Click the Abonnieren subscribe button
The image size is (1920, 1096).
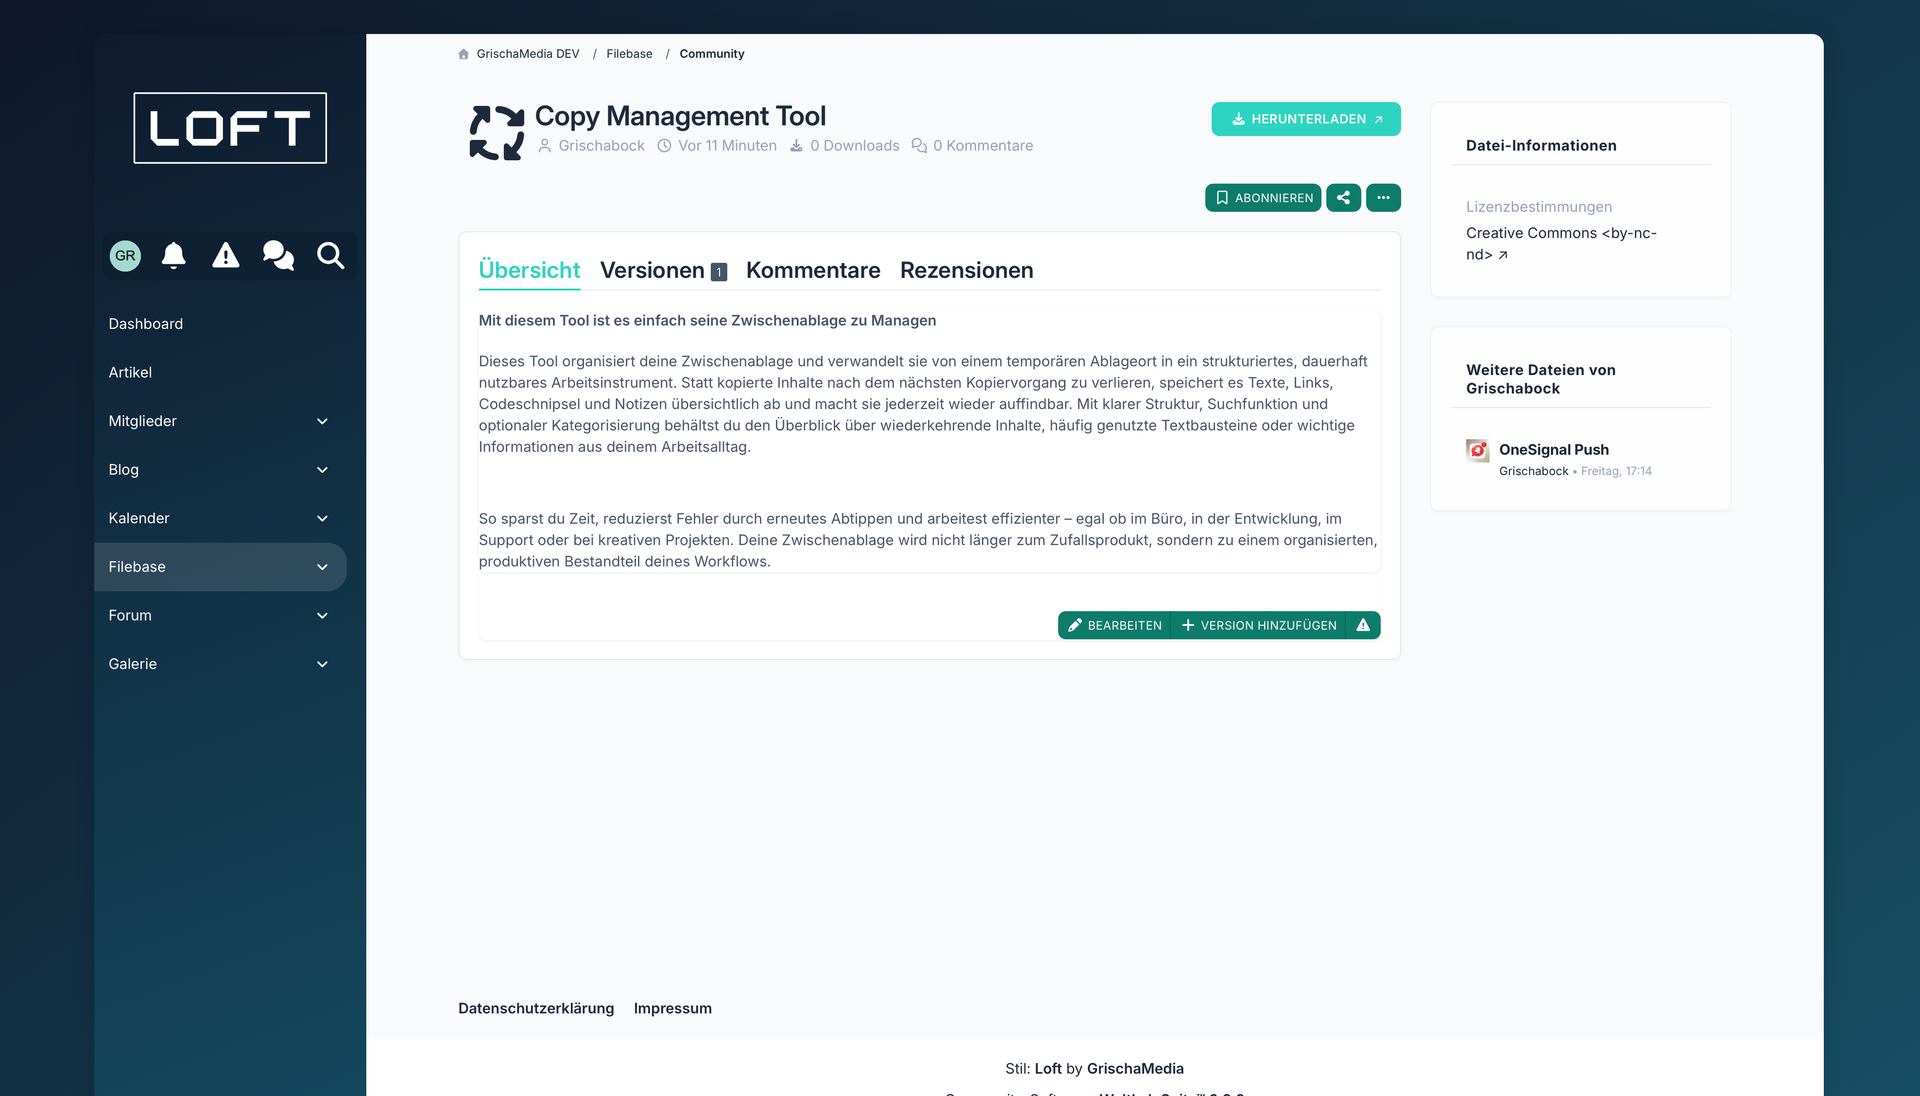point(1263,198)
